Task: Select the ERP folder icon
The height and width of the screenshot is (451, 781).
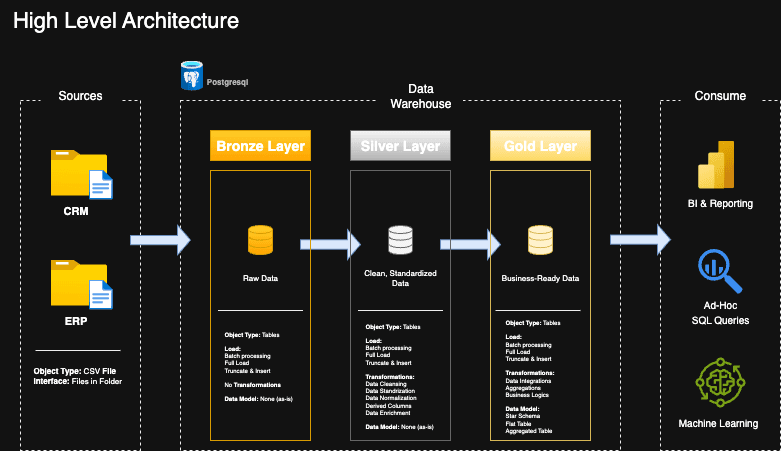Action: point(78,284)
